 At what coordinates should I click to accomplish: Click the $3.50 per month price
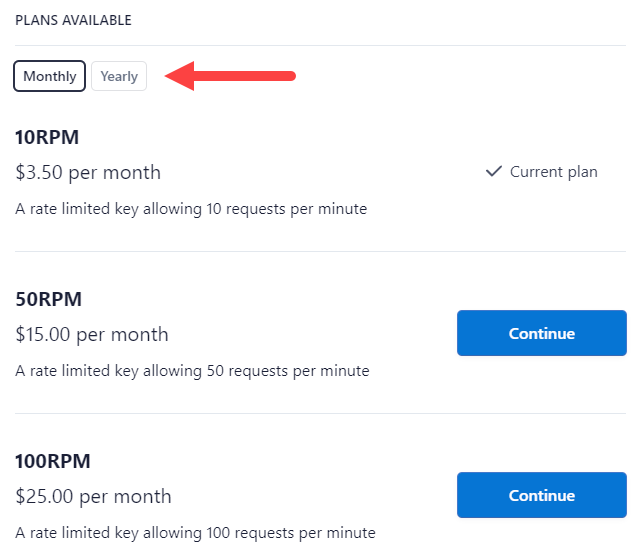(88, 172)
